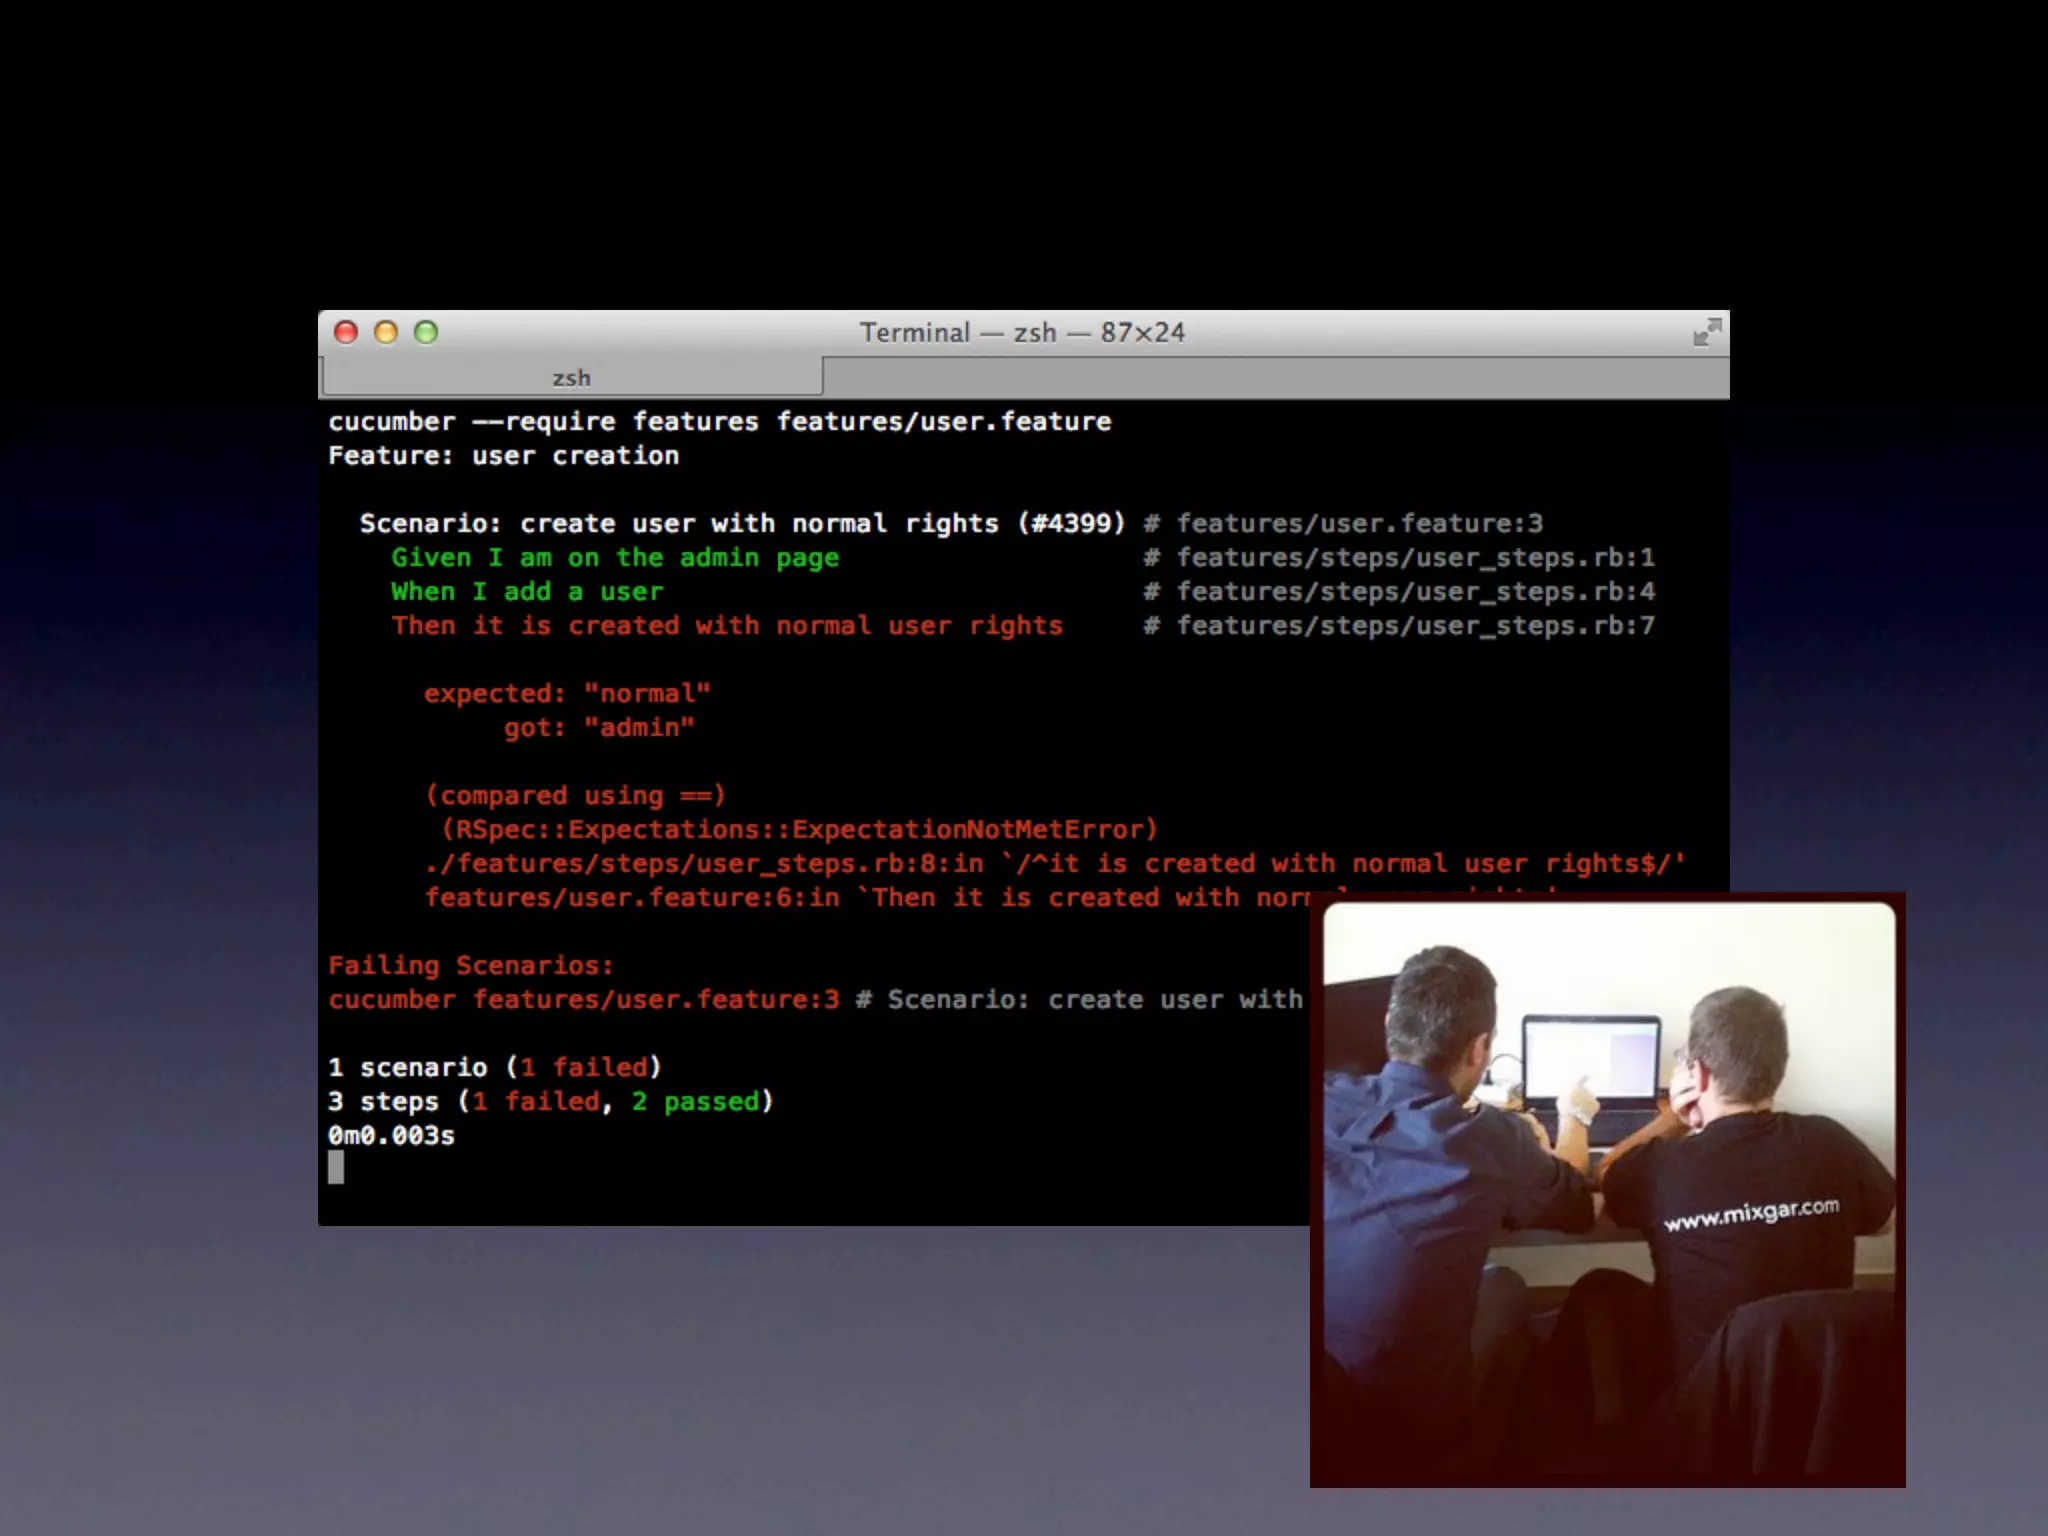Click the expected: "normal" error line
Screen dimensions: 2048x1536
point(566,694)
